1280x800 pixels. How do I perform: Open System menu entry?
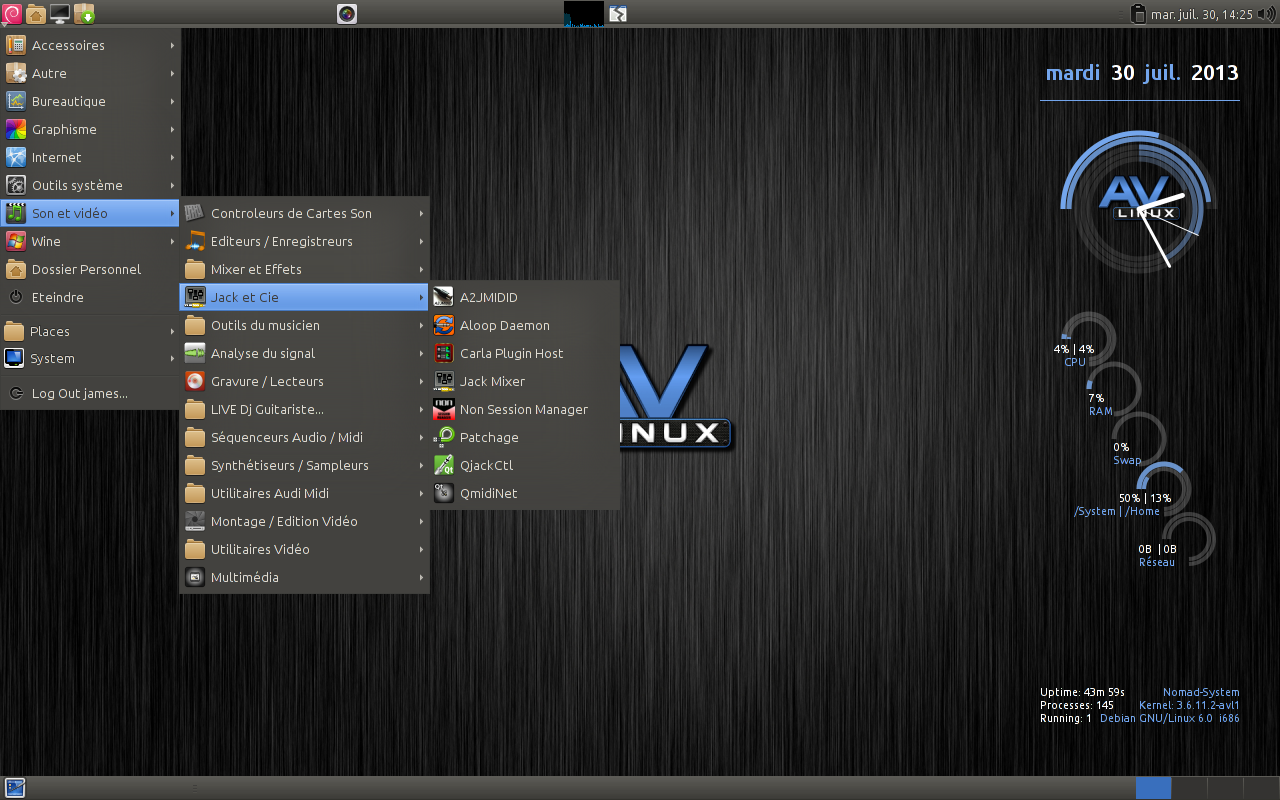(90, 358)
